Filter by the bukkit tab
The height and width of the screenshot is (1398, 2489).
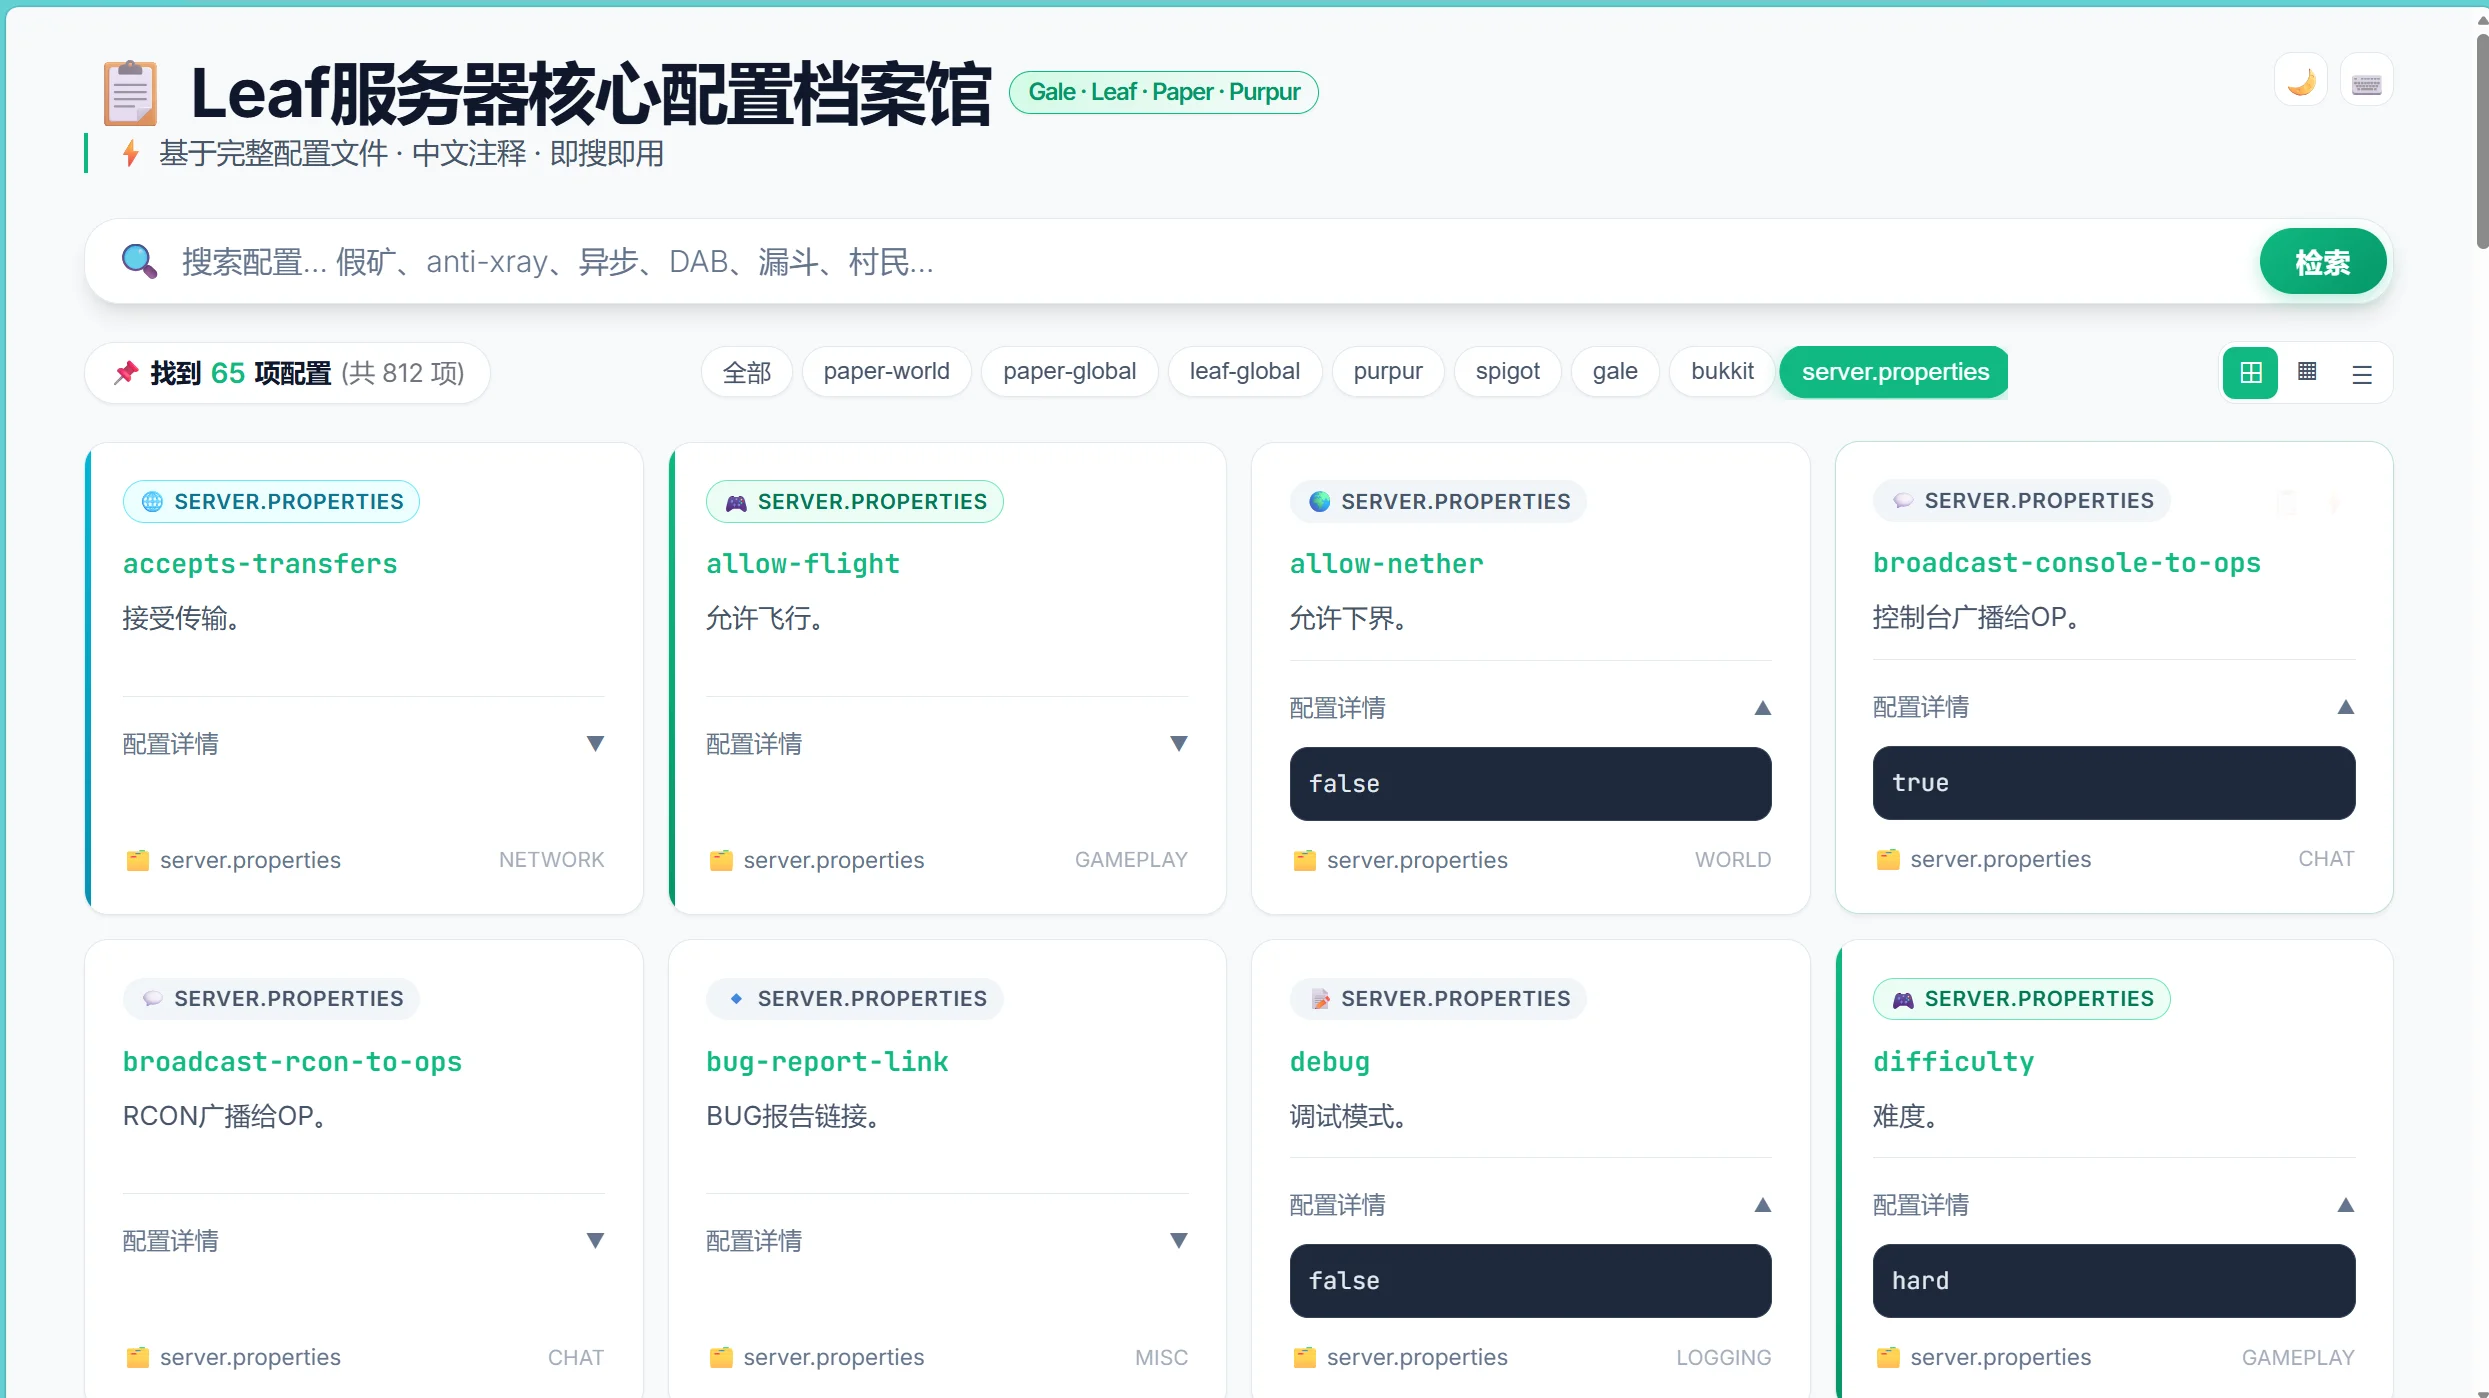(1722, 372)
